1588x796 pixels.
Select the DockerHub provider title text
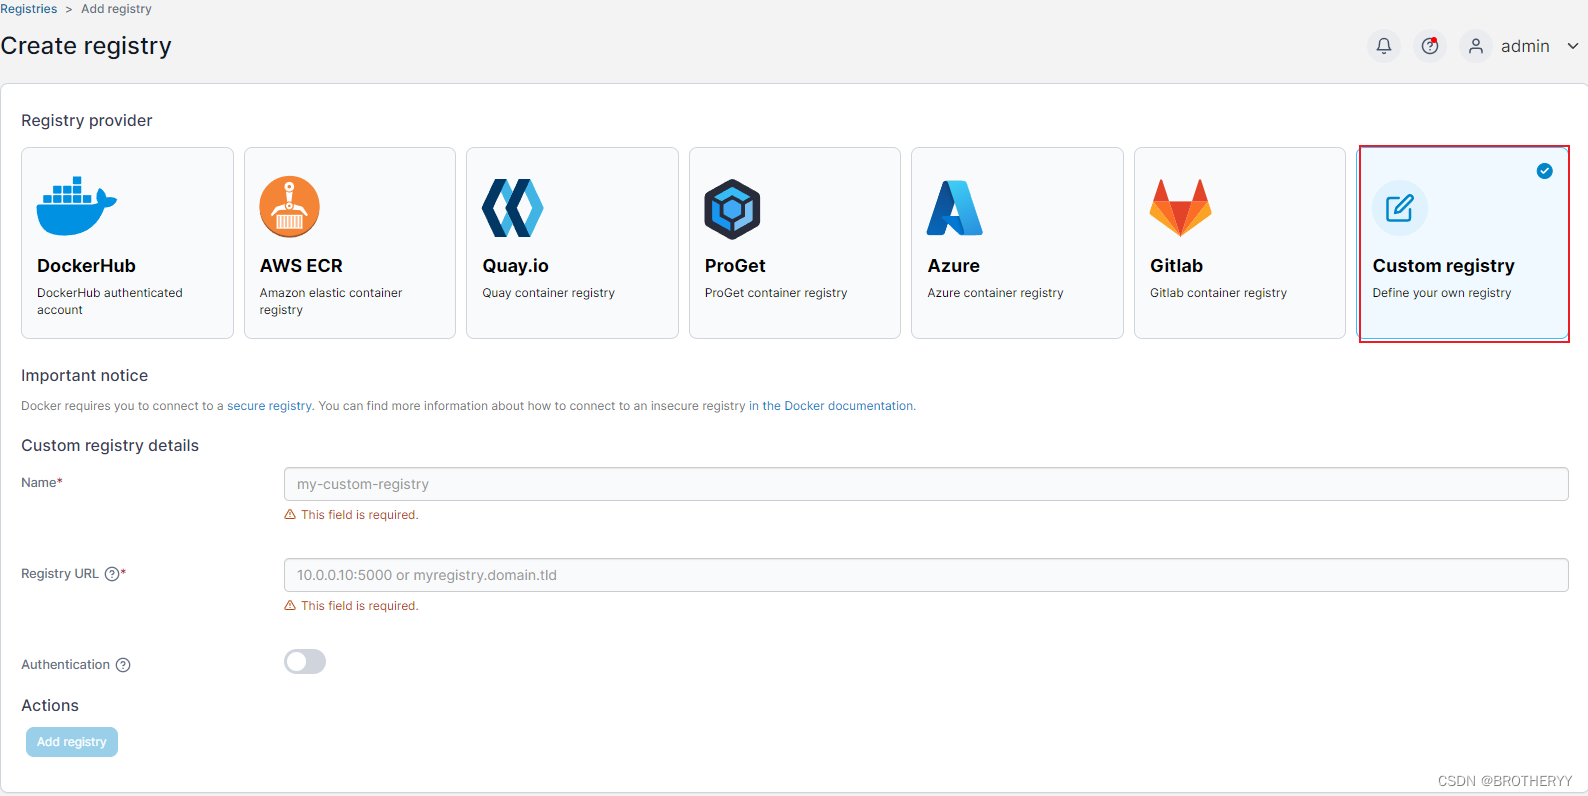point(86,266)
